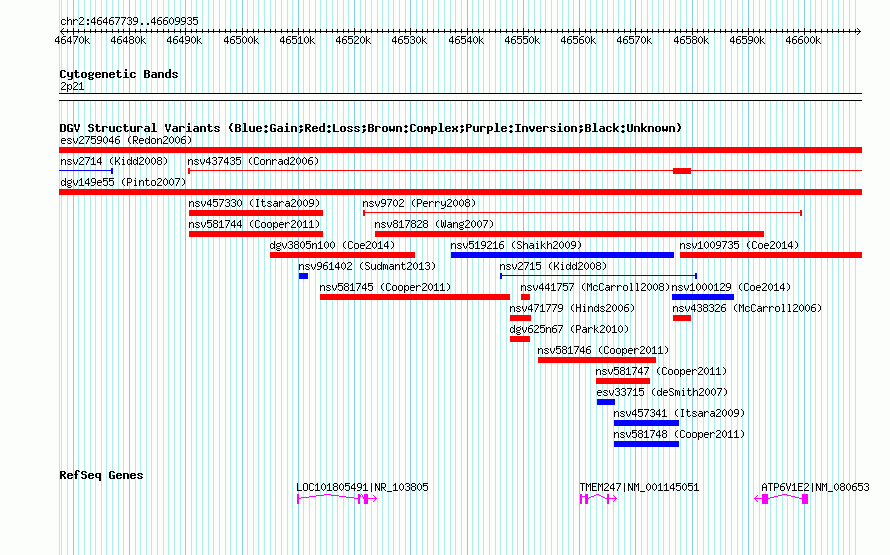Click the chr2:46467739..46609935 region label
Viewport: 890px width, 555px height.
tap(129, 22)
